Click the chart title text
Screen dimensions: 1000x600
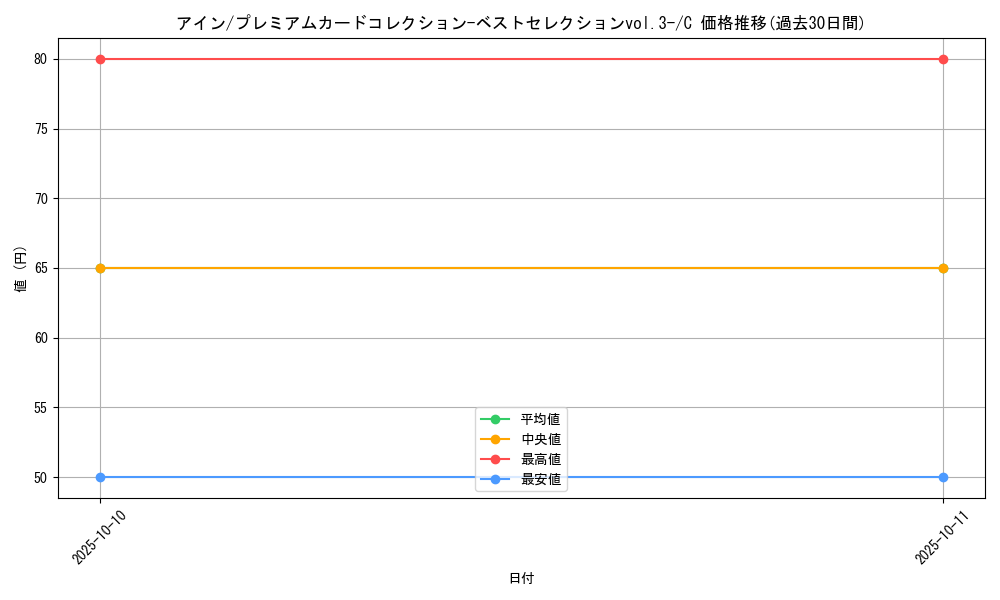coord(520,23)
